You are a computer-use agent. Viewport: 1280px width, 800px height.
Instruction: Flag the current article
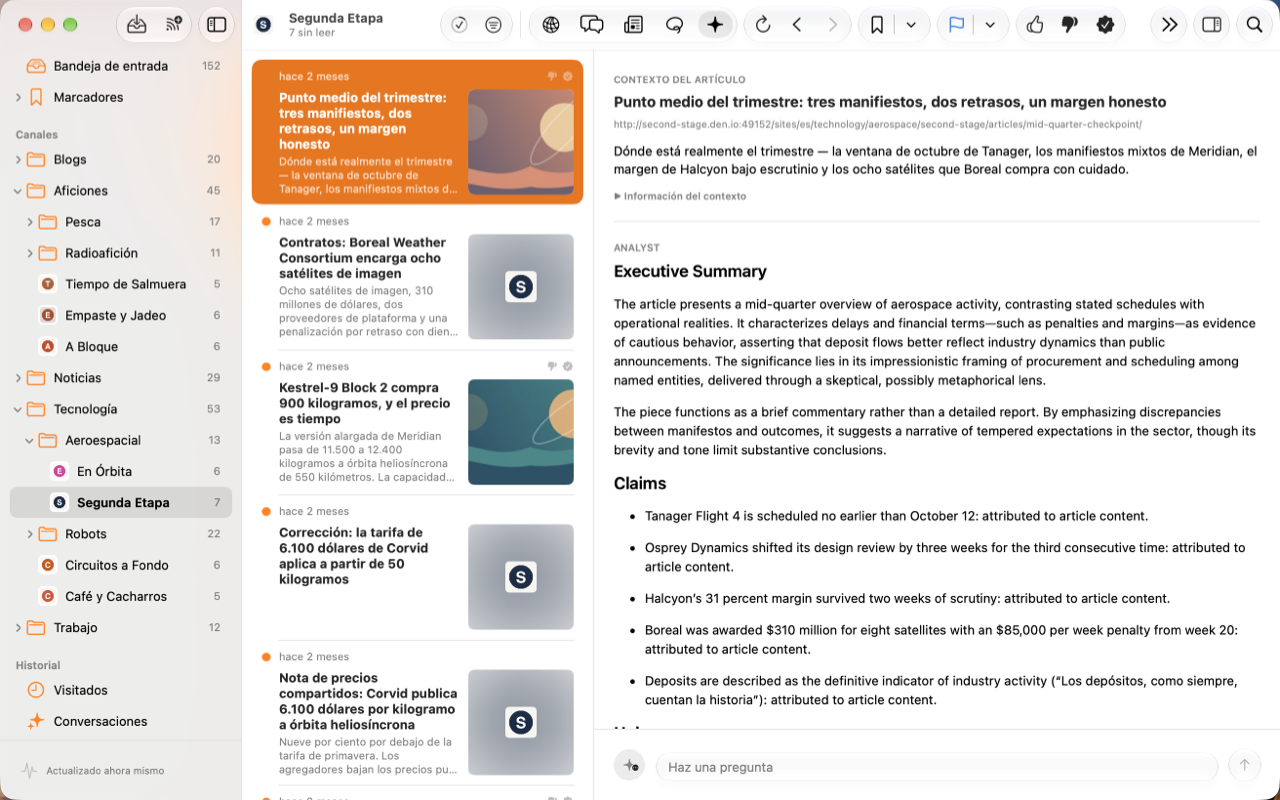[x=956, y=25]
